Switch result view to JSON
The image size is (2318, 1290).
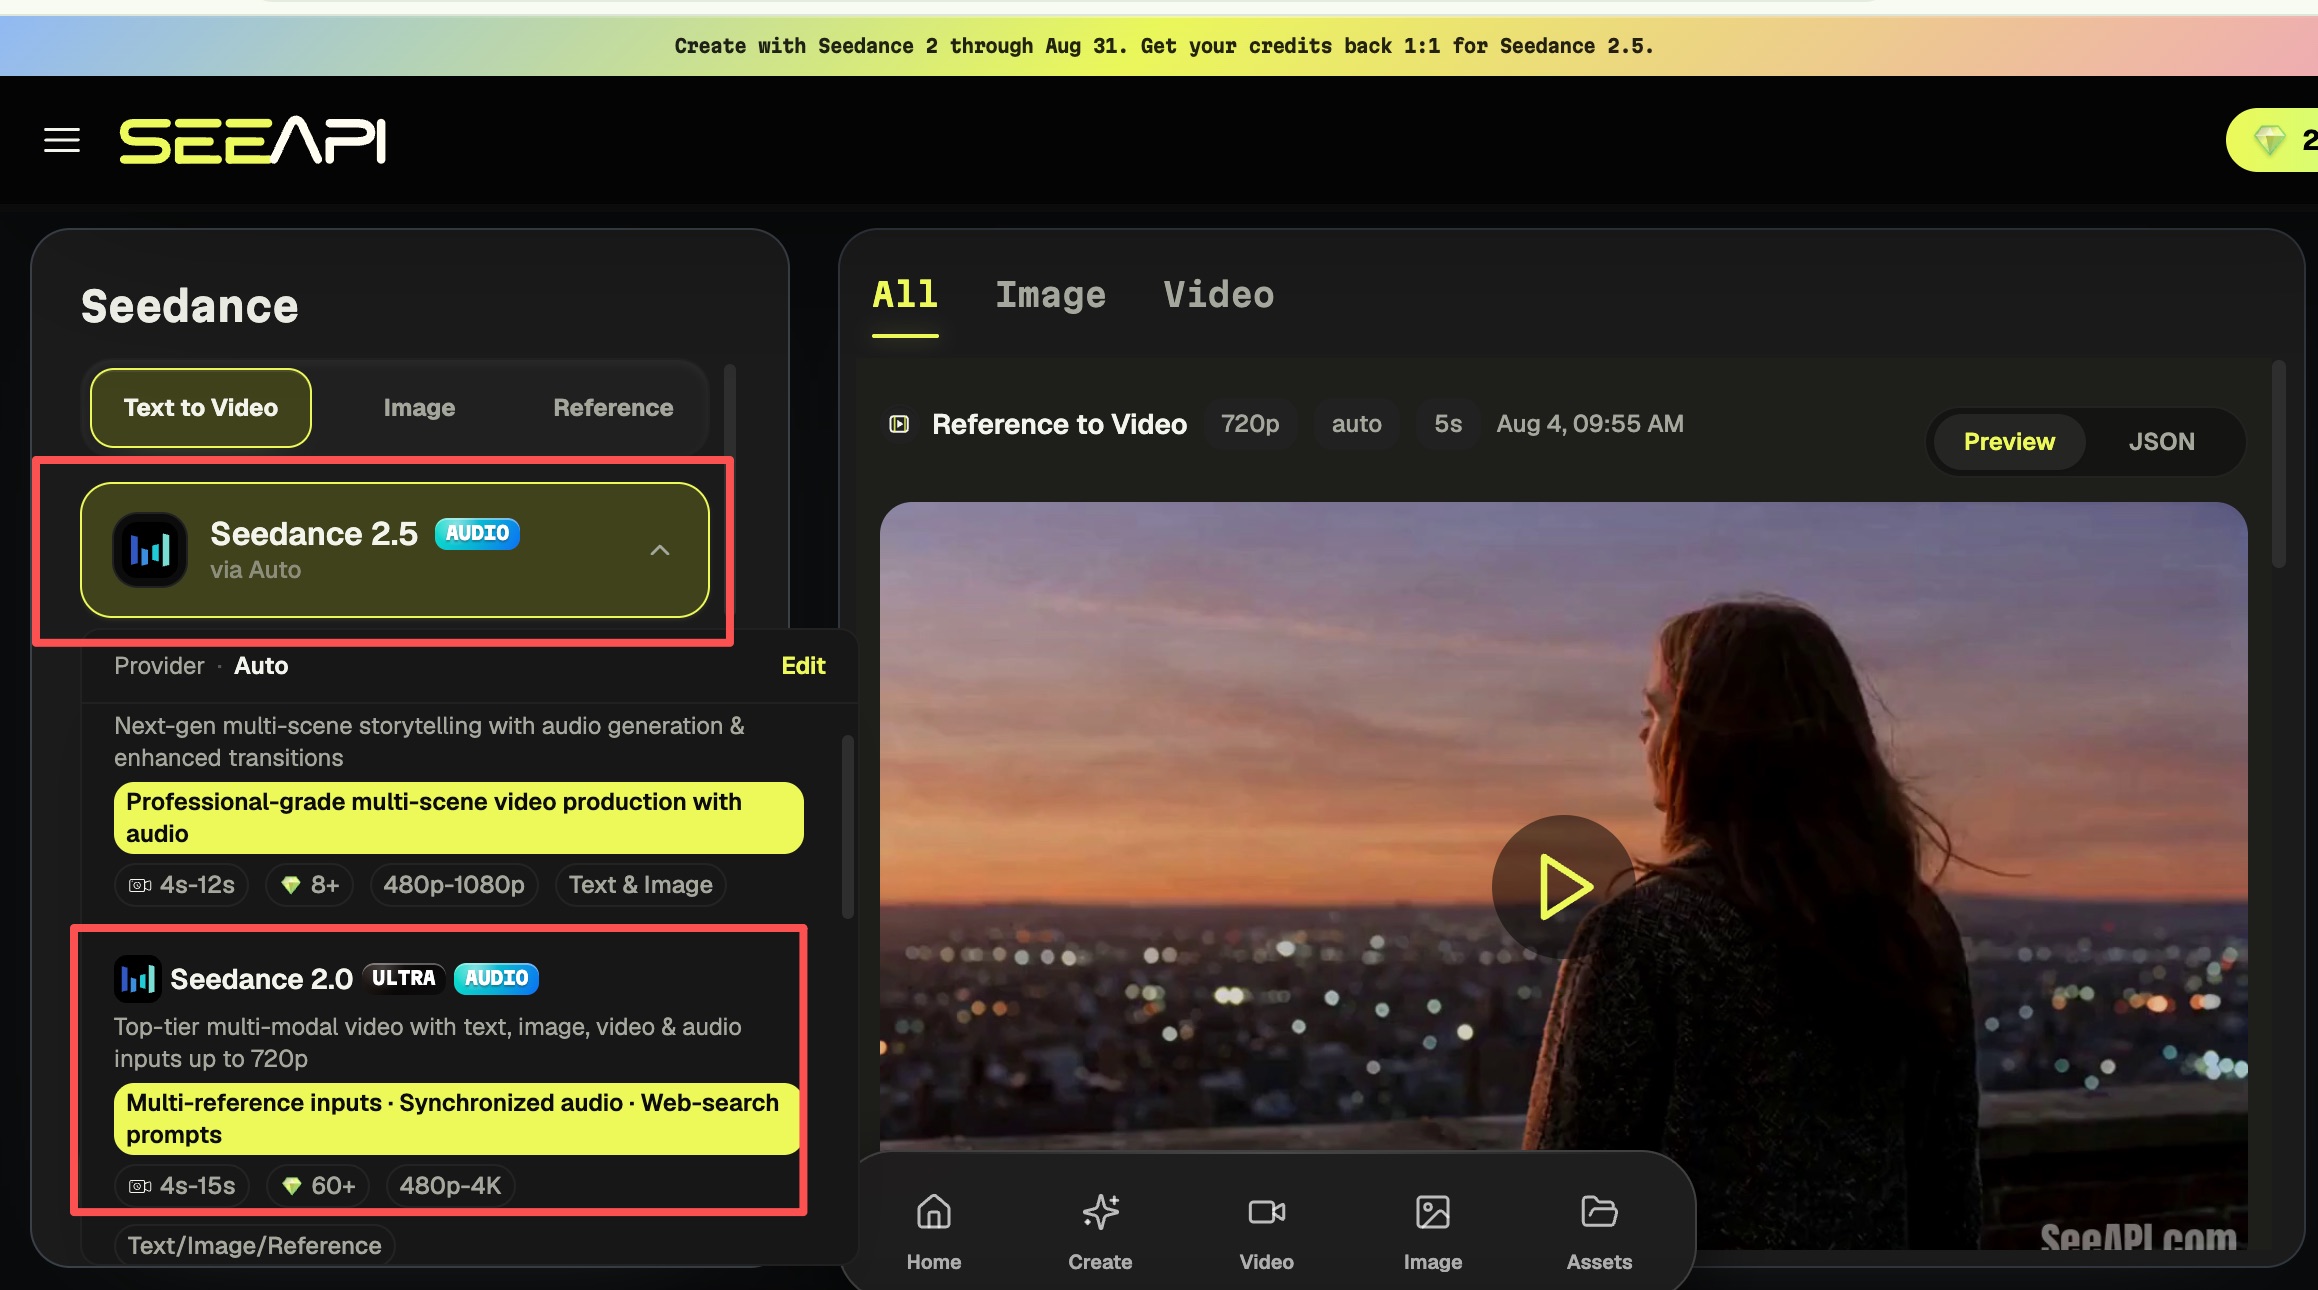2162,442
